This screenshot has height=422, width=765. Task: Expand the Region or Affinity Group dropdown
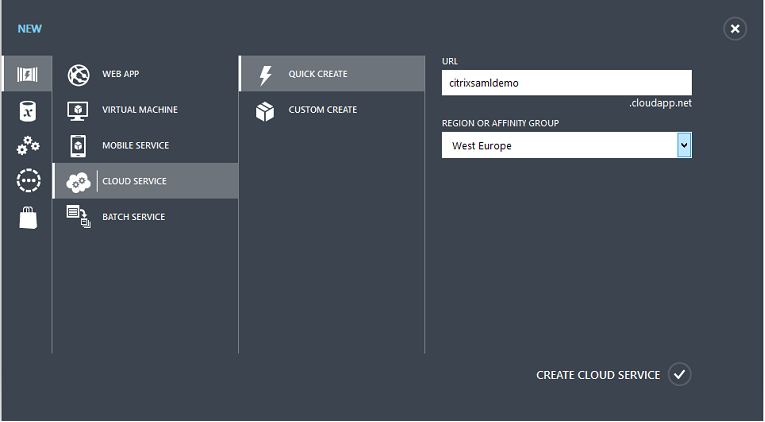[684, 146]
